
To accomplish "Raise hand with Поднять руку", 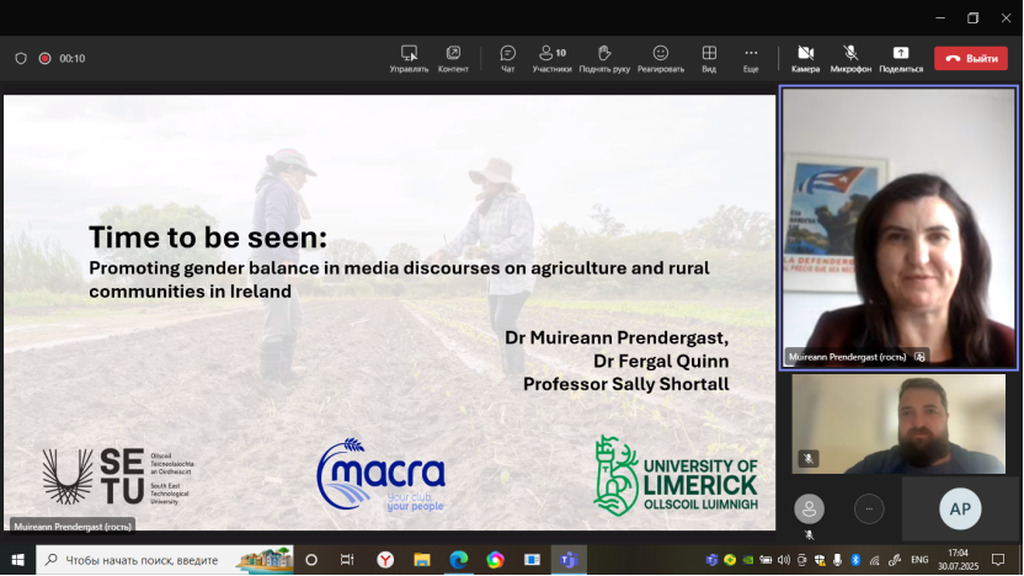I will [x=604, y=58].
